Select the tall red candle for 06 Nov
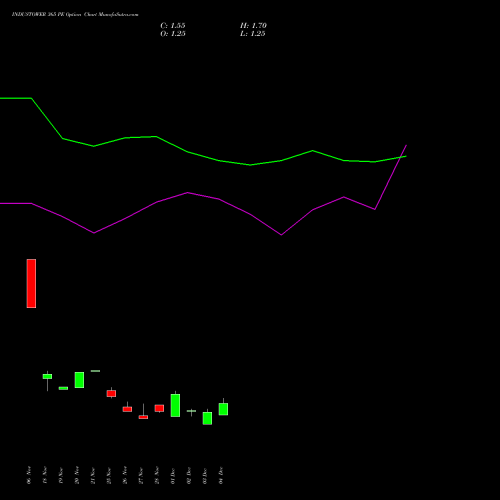Viewport: 500px width, 500px height. click(31, 283)
